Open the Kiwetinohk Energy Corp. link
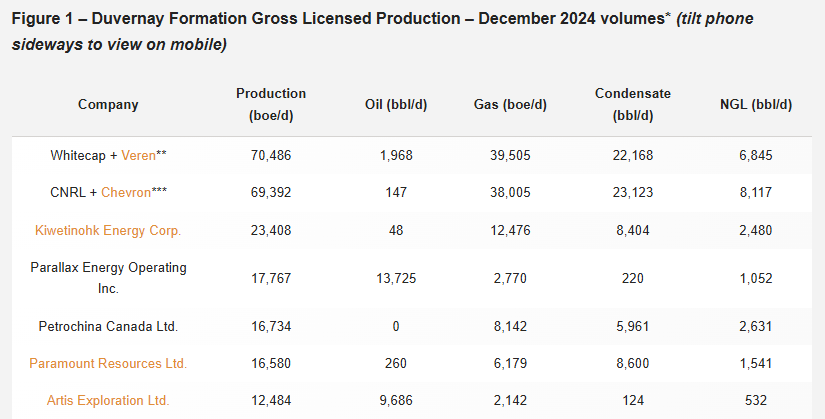This screenshot has width=825, height=419. [x=108, y=231]
